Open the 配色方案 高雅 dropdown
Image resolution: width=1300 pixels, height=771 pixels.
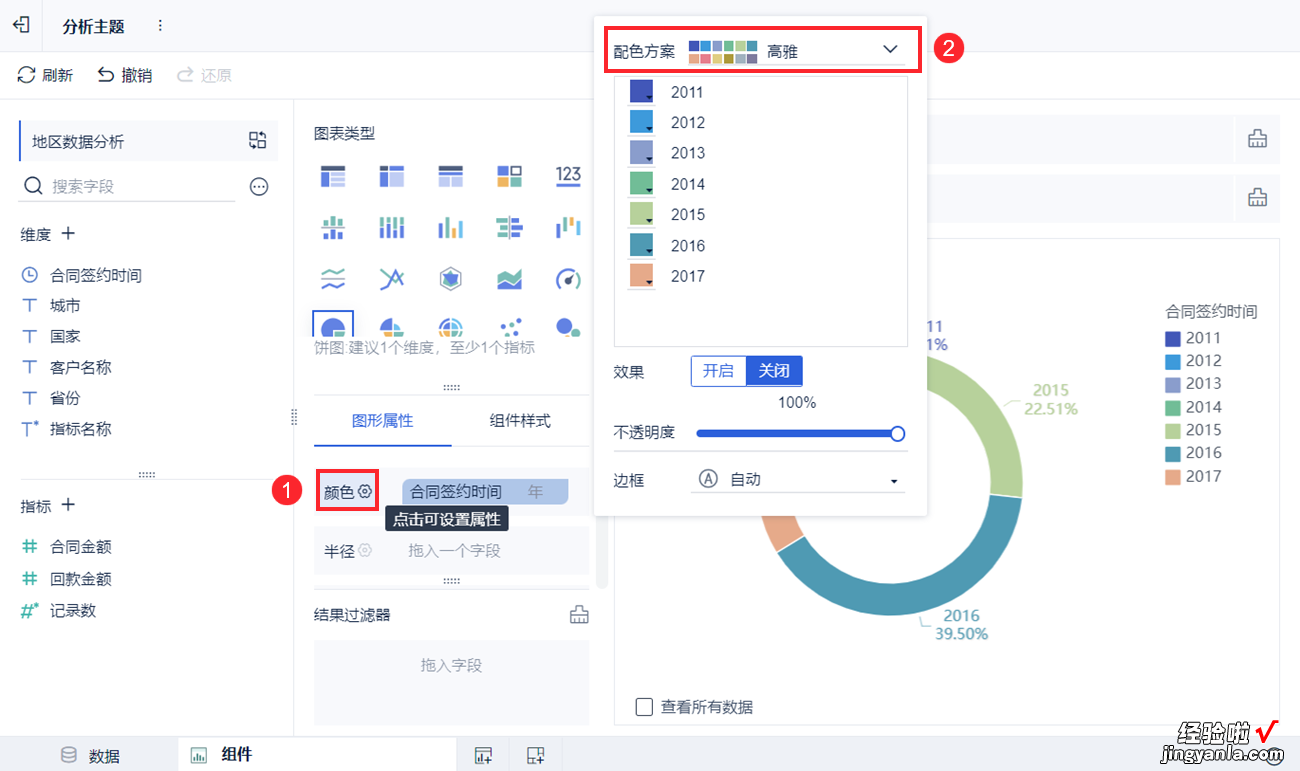coord(796,51)
